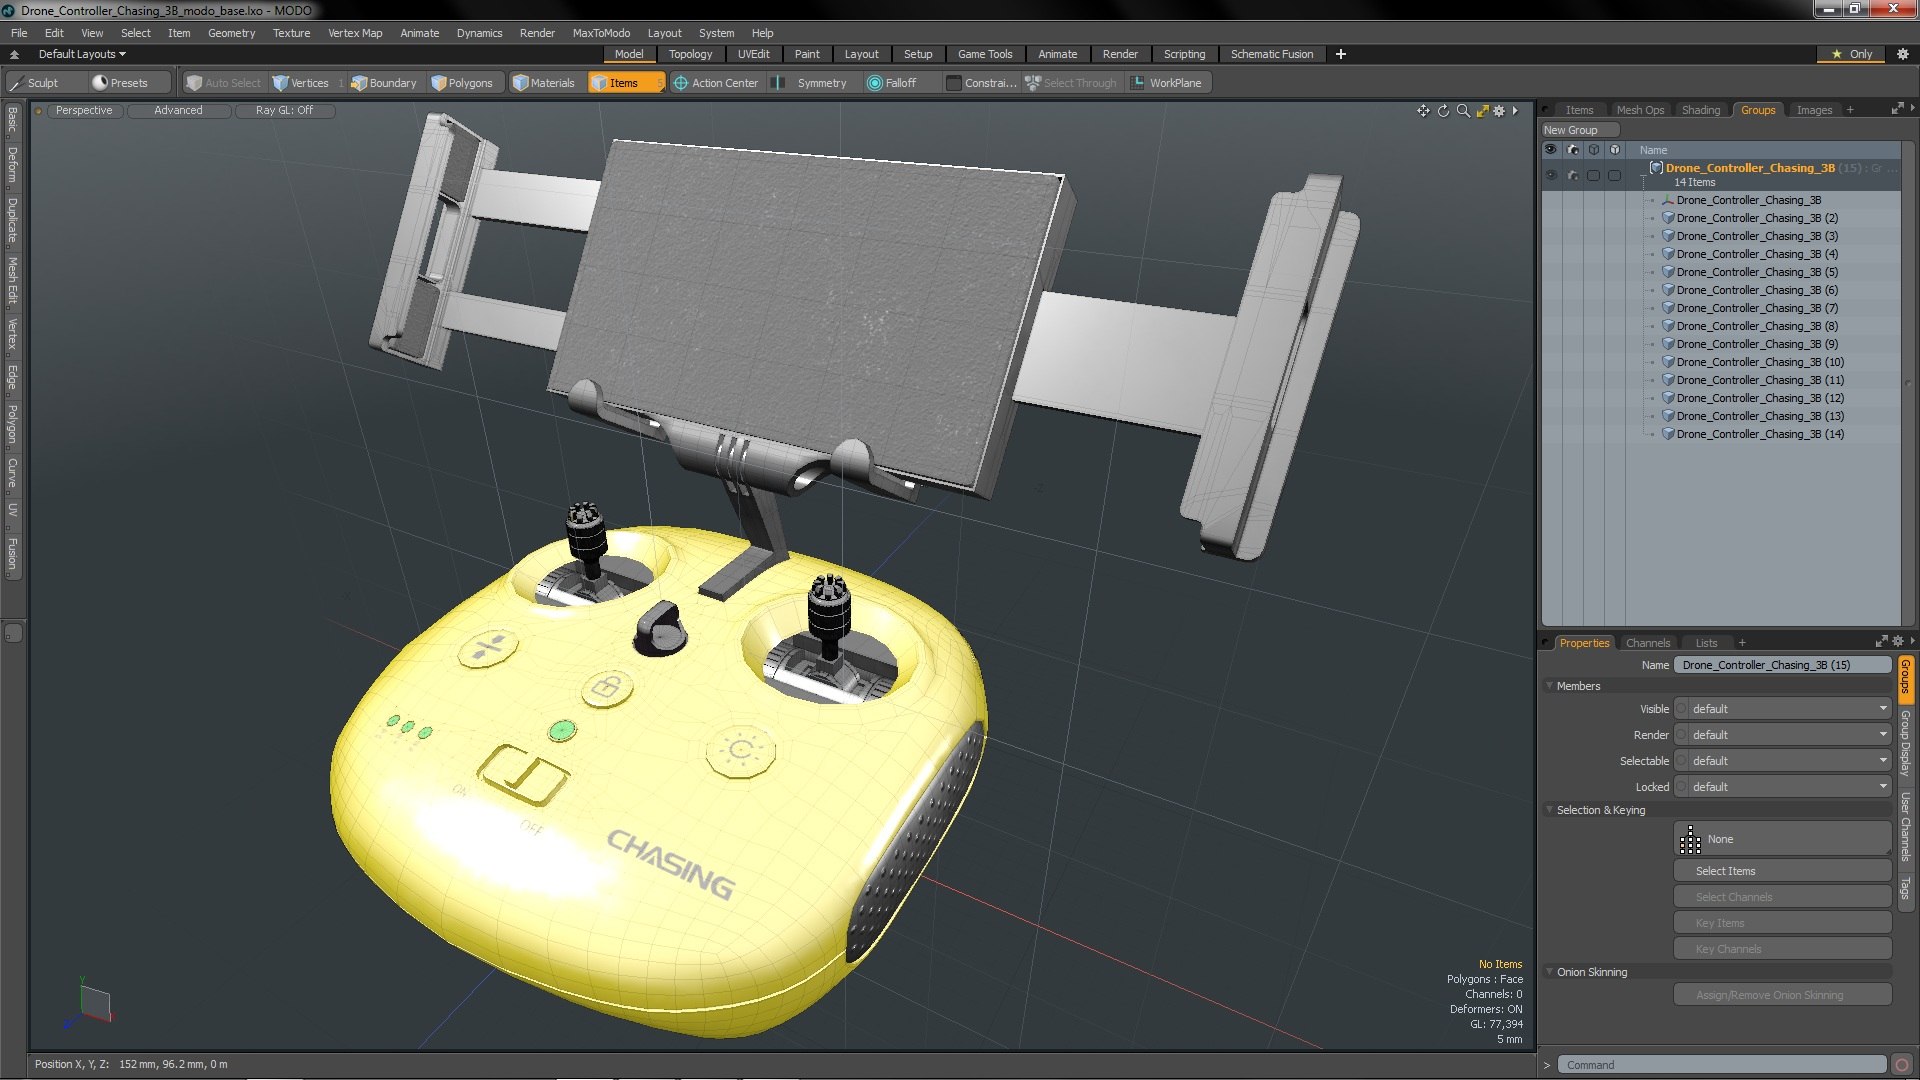Open the Default Layouts dropdown
Screen dimensions: 1920x1080
click(x=82, y=54)
